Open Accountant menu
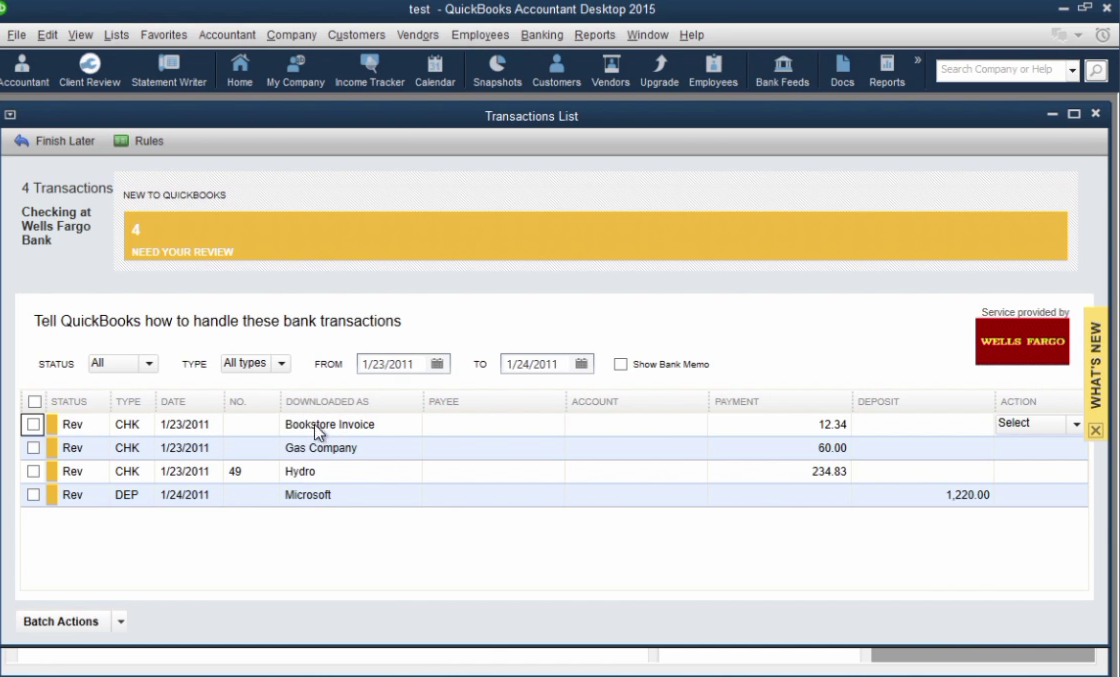The width and height of the screenshot is (1120, 677). (227, 34)
